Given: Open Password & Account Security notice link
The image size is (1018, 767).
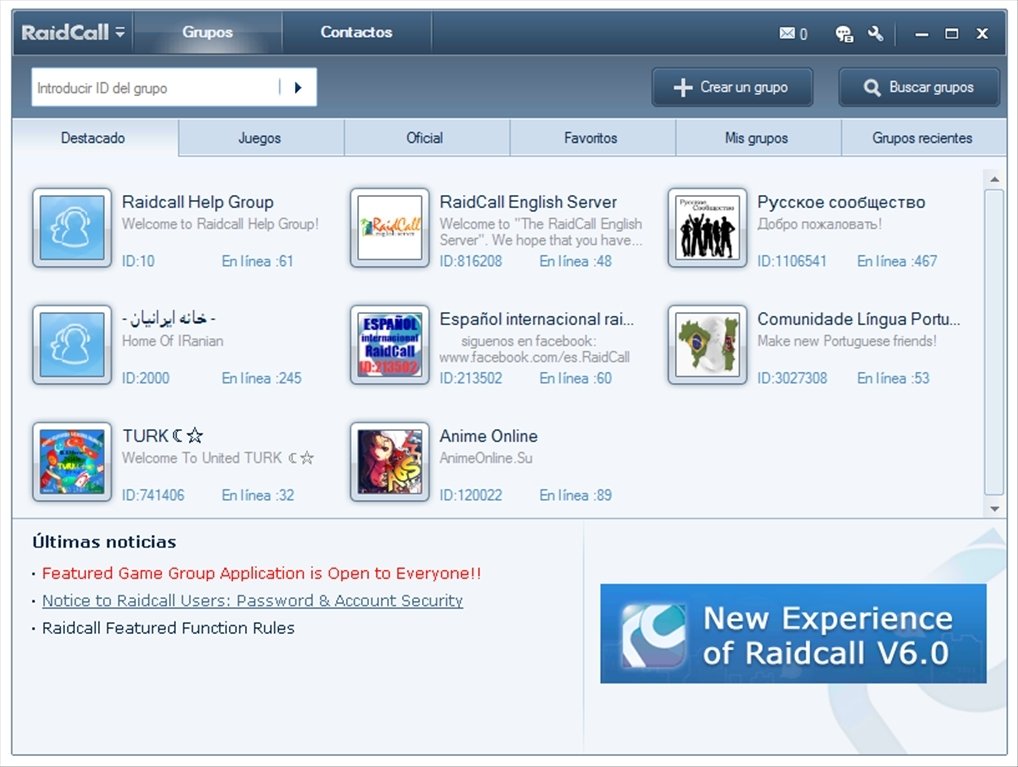Looking at the screenshot, I should (253, 601).
